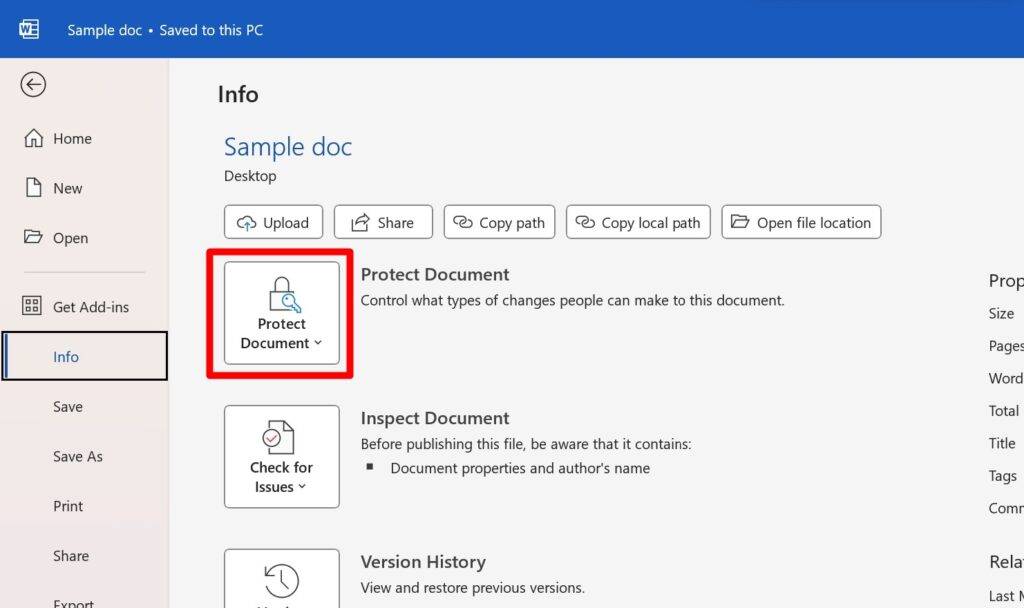Select Print from the sidebar

click(68, 506)
